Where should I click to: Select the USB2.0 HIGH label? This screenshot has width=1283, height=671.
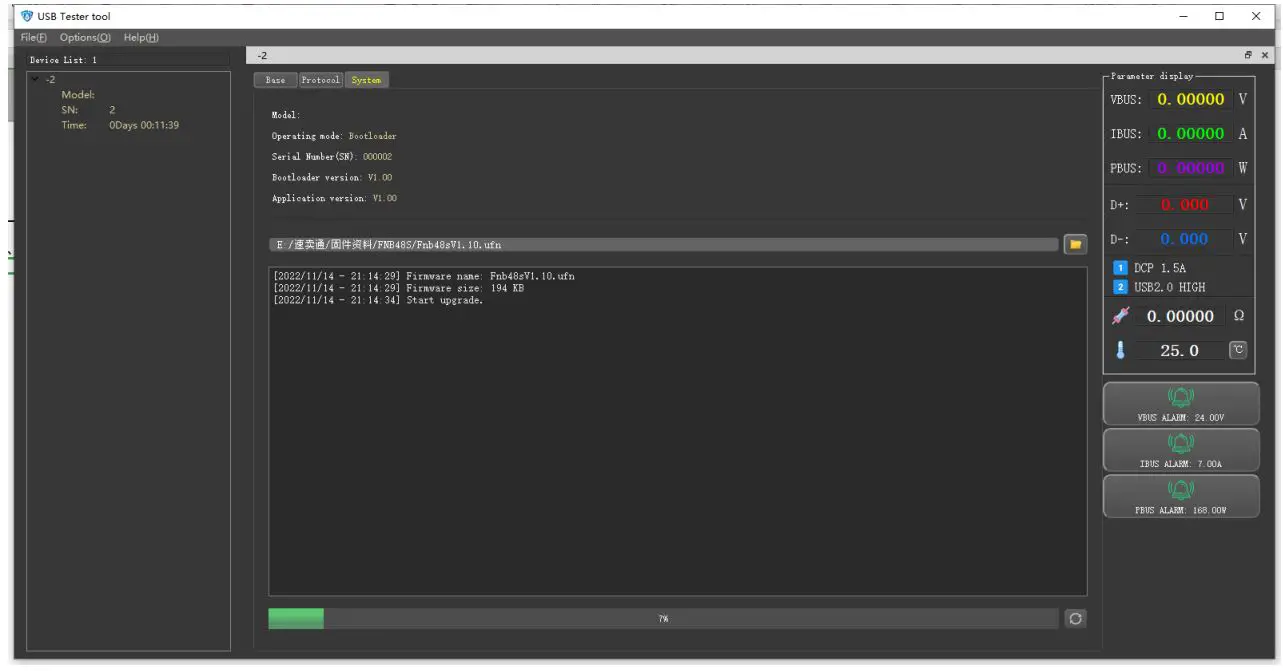tap(1169, 287)
